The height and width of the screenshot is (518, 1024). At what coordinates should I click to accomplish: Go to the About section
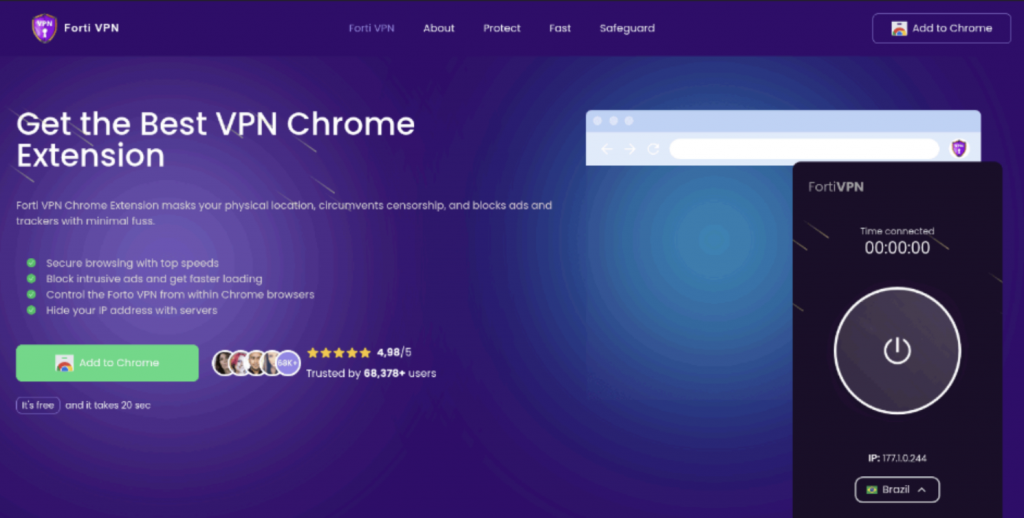coord(438,28)
